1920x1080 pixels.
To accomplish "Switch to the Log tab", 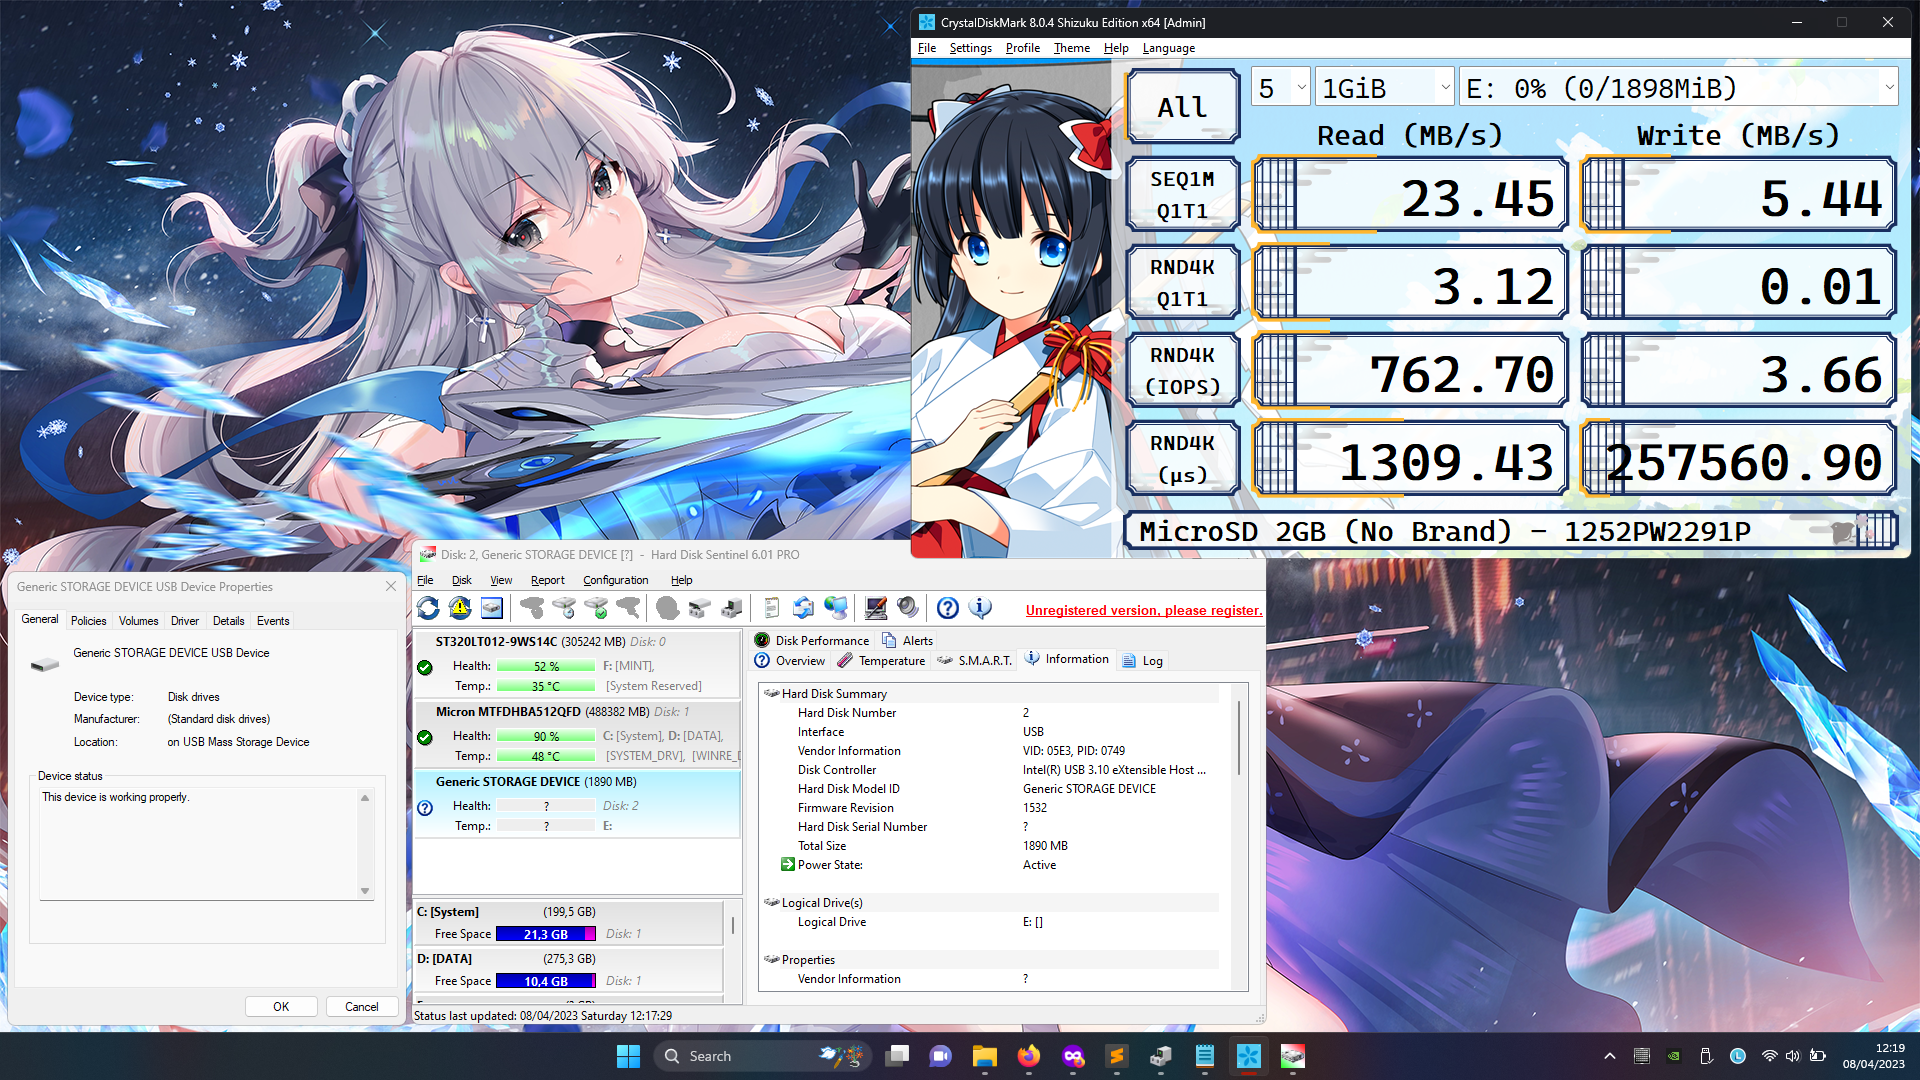I will (1143, 661).
